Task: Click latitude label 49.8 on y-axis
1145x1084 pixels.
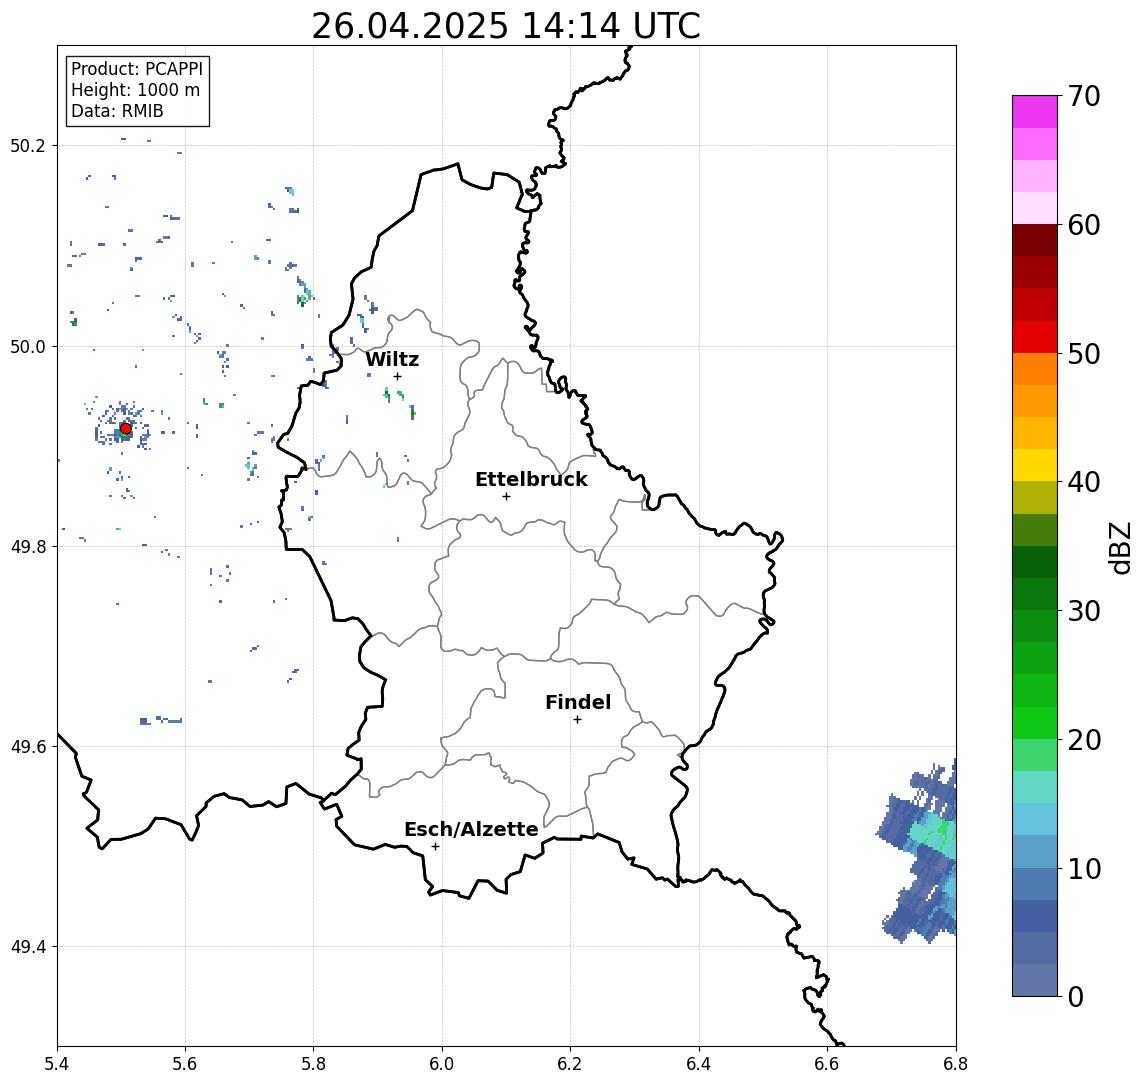Action: tap(28, 546)
